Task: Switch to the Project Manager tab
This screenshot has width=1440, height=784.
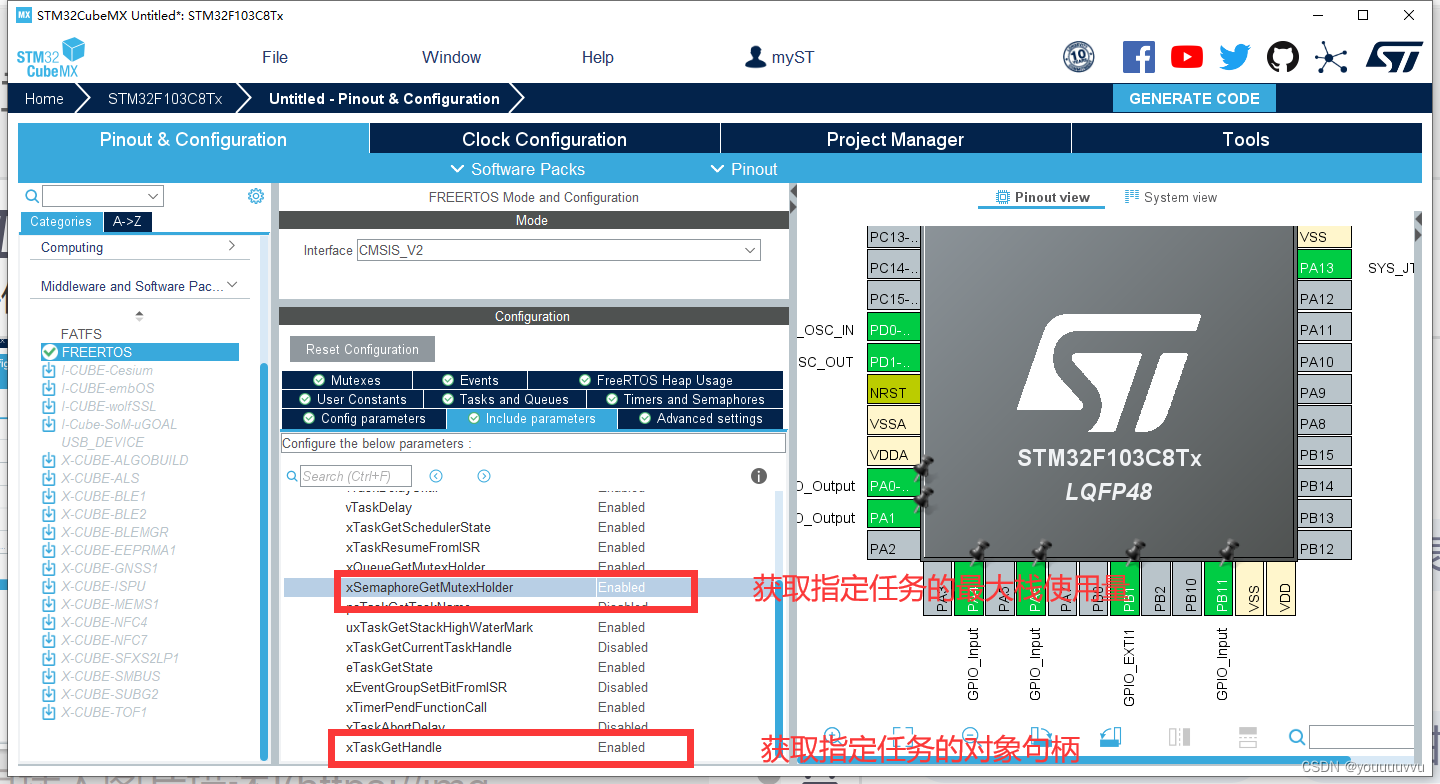Action: point(896,139)
